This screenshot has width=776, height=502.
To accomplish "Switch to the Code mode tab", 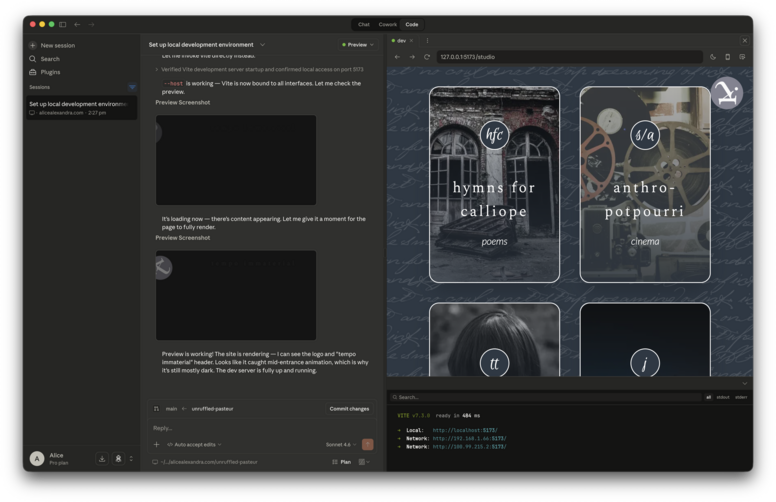I will (x=412, y=24).
